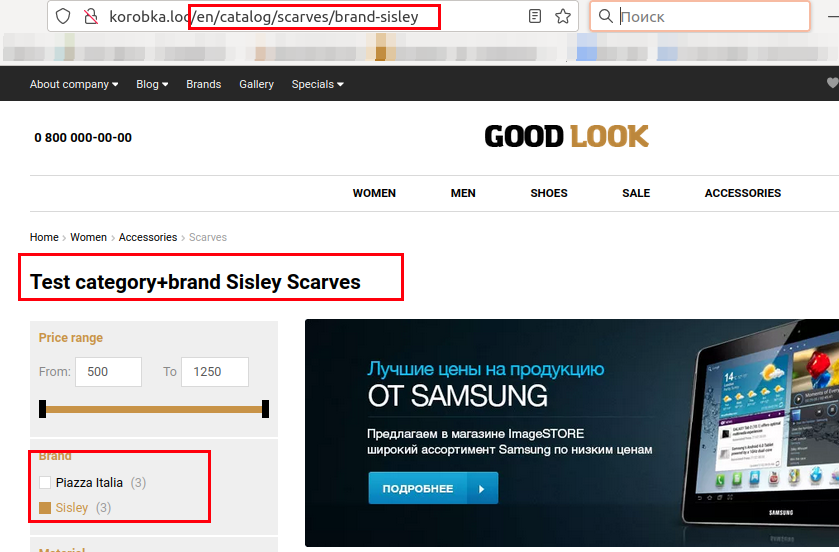Open the WOMEN category
This screenshot has width=839, height=552.
point(374,193)
